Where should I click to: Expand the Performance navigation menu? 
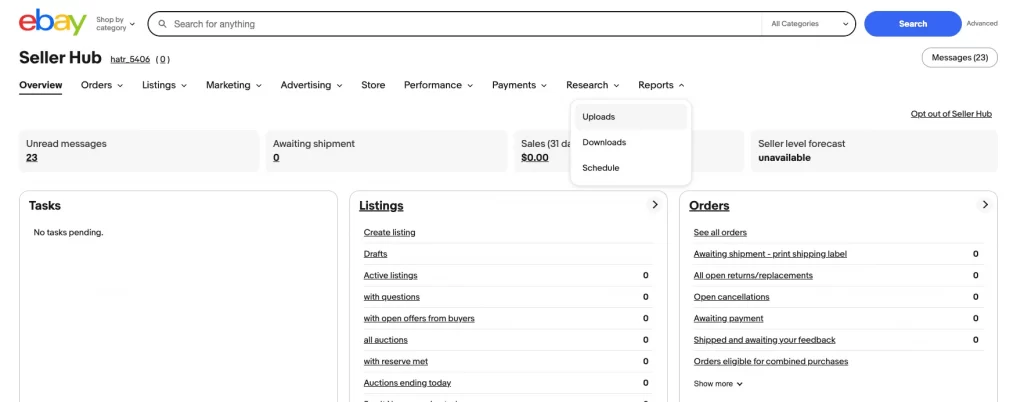[x=438, y=85]
